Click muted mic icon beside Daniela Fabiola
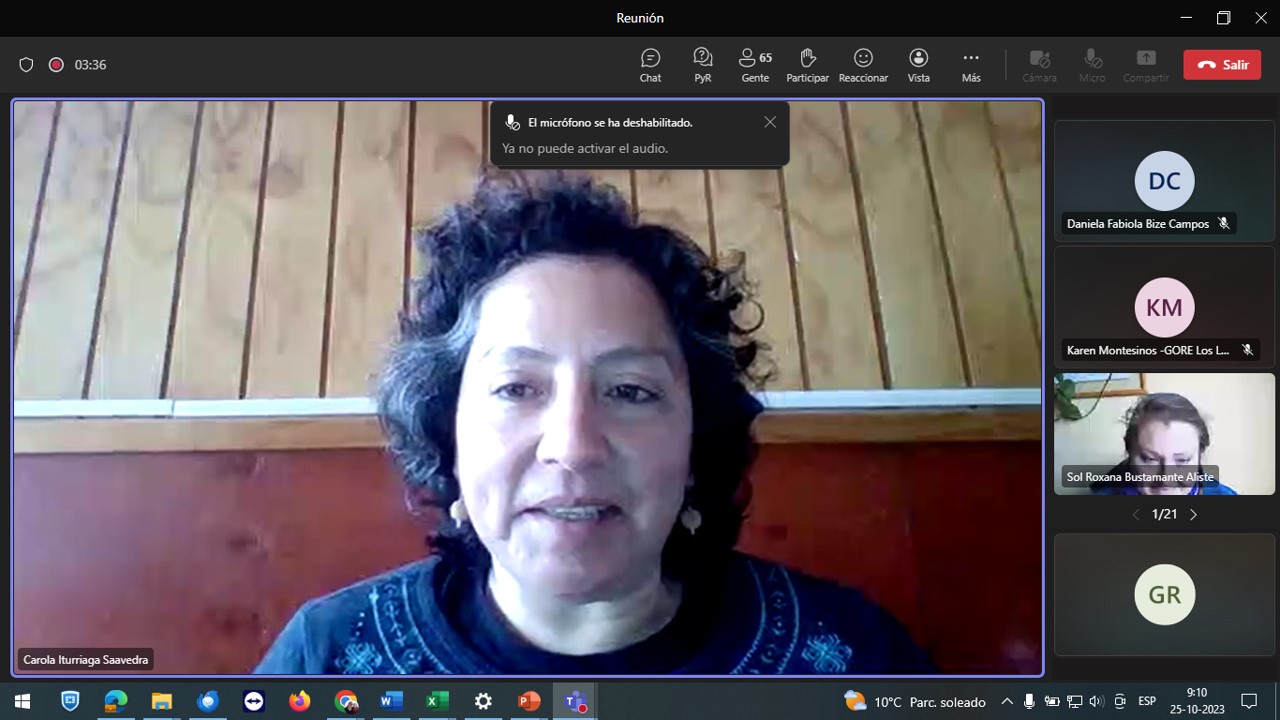Viewport: 1280px width, 720px height. pyautogui.click(x=1223, y=224)
